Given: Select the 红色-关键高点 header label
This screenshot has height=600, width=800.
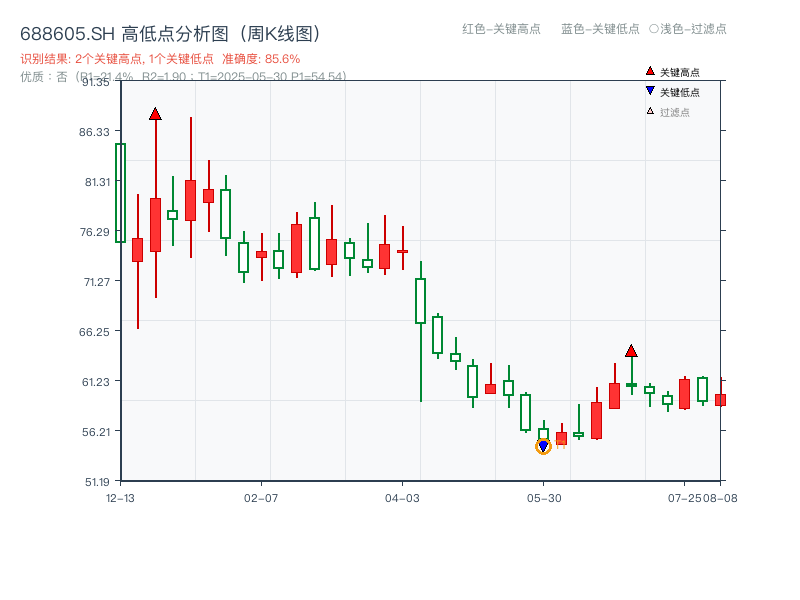Looking at the screenshot, I should (x=502, y=30).
